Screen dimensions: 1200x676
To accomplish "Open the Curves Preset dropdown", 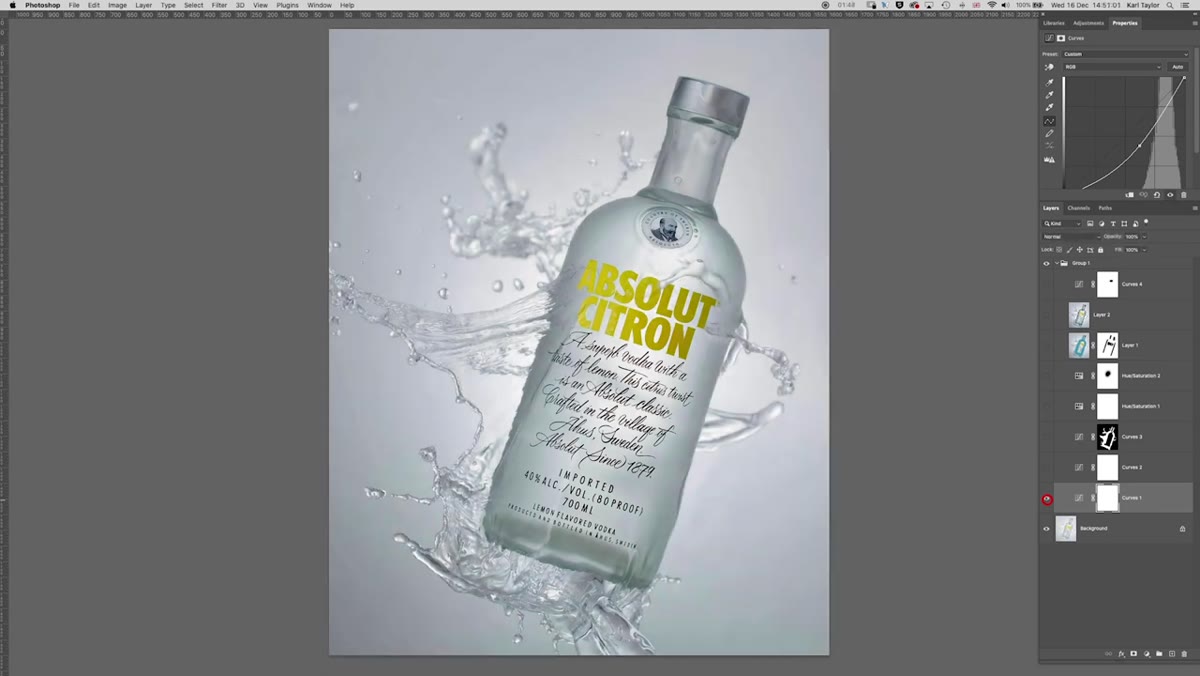I will [x=1125, y=54].
